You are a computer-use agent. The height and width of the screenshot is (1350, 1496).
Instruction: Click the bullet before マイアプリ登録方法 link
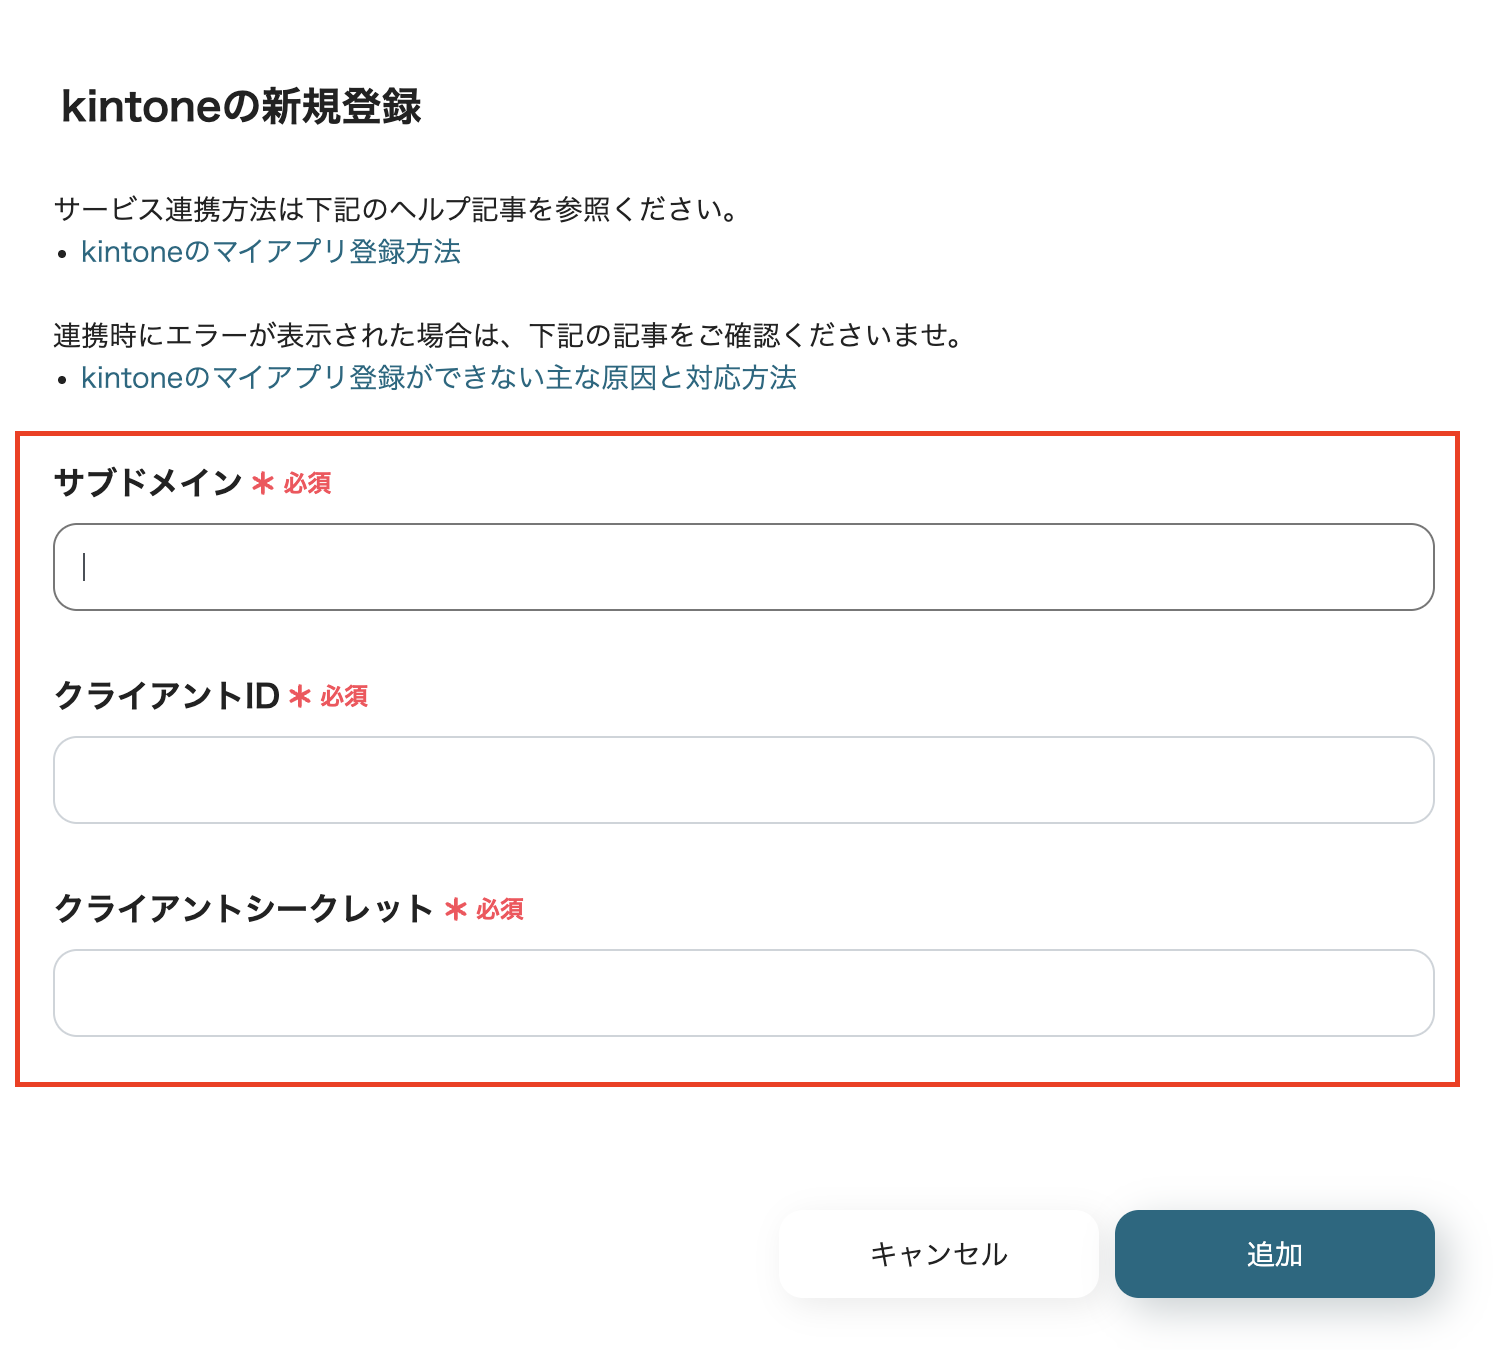(x=62, y=254)
